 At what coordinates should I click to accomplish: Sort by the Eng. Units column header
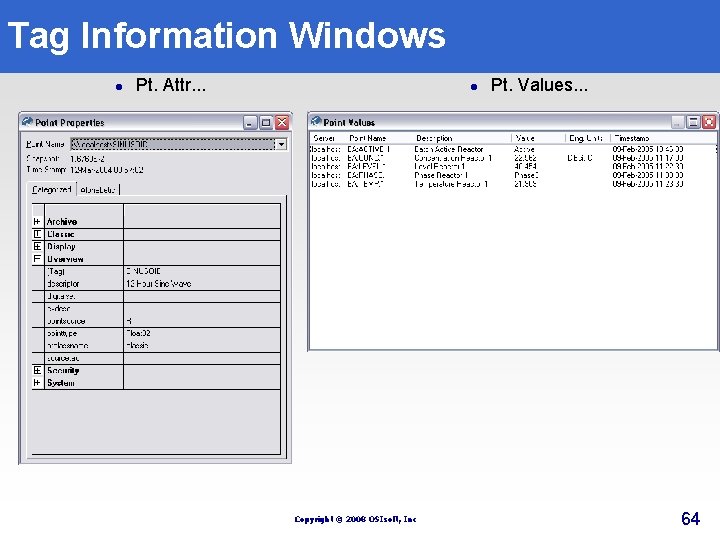pos(585,138)
